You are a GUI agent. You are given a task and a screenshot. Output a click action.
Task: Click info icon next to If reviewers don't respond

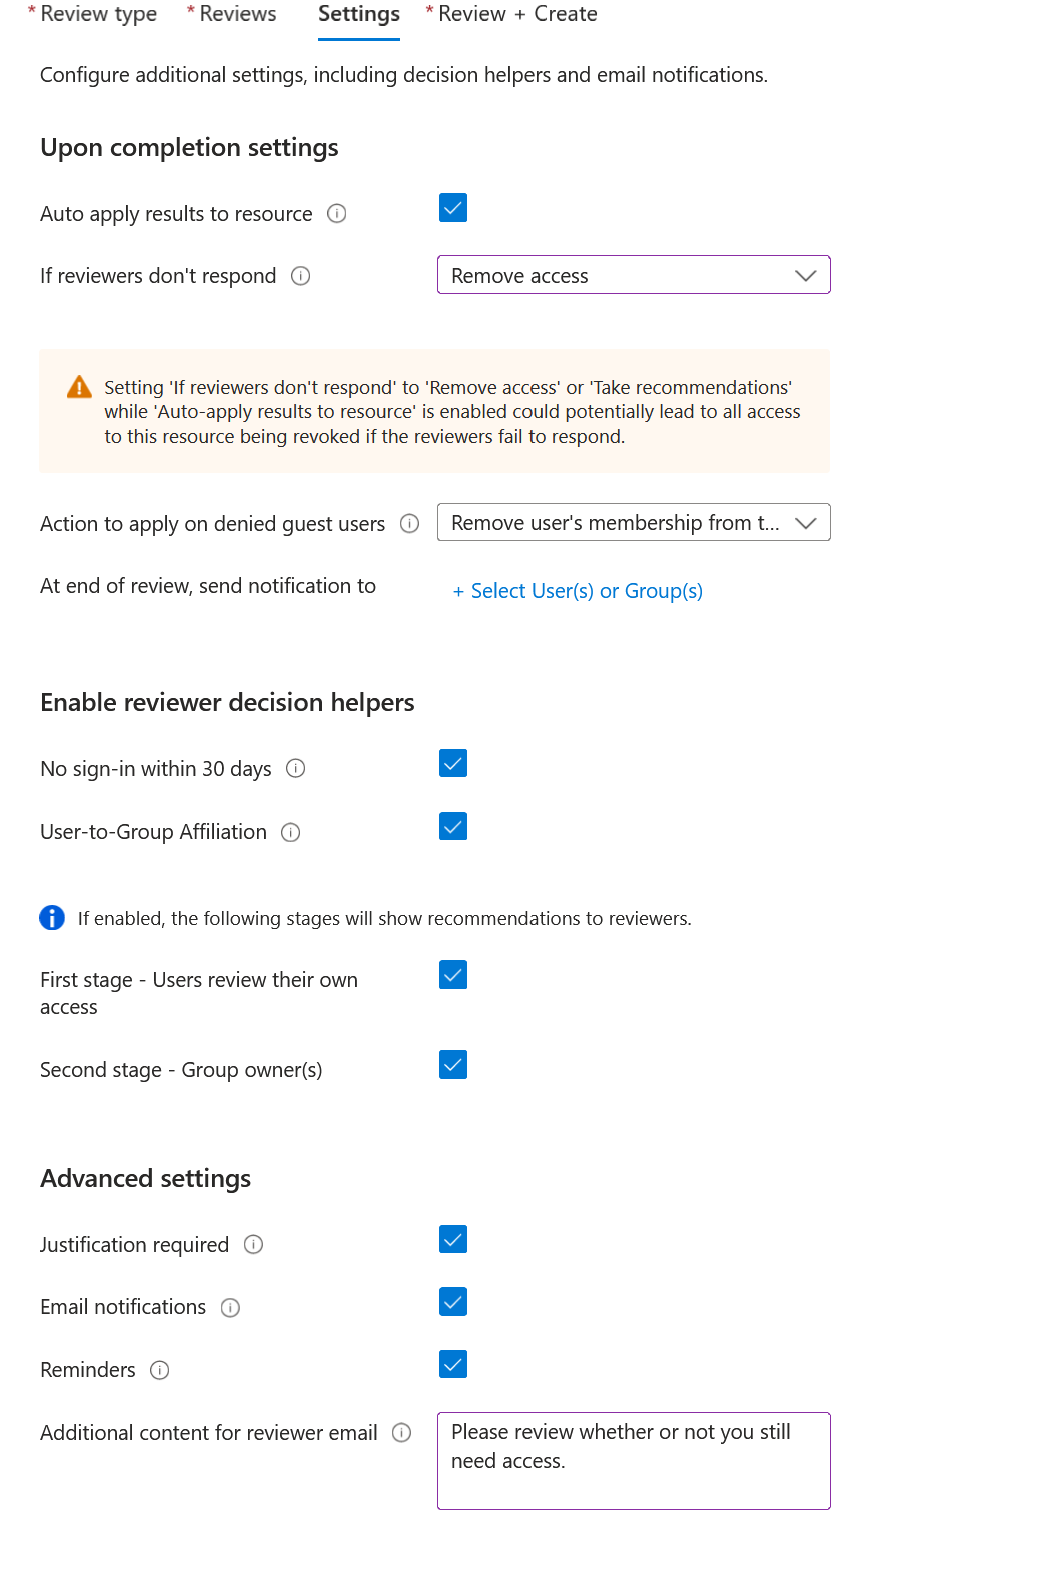tap(301, 276)
